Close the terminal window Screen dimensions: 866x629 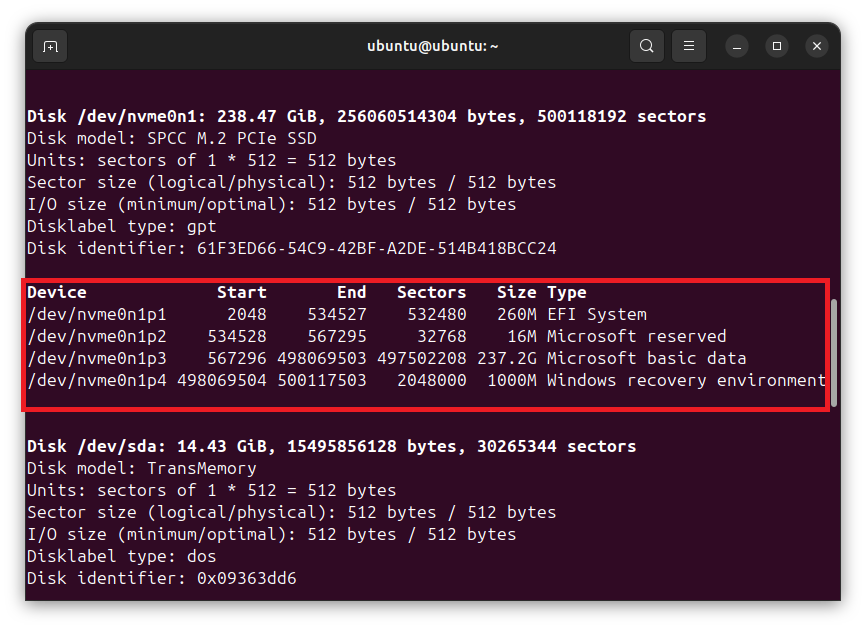click(x=817, y=46)
